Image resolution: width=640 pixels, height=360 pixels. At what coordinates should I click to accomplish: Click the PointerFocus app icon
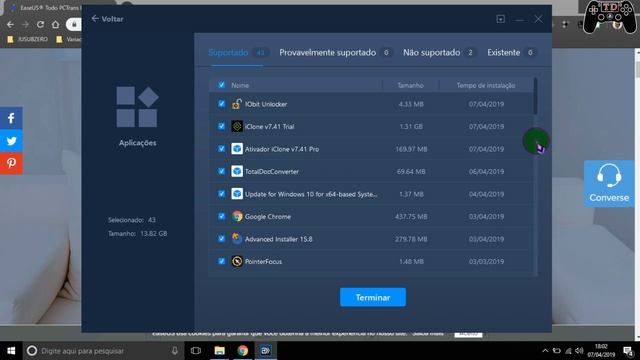[237, 261]
